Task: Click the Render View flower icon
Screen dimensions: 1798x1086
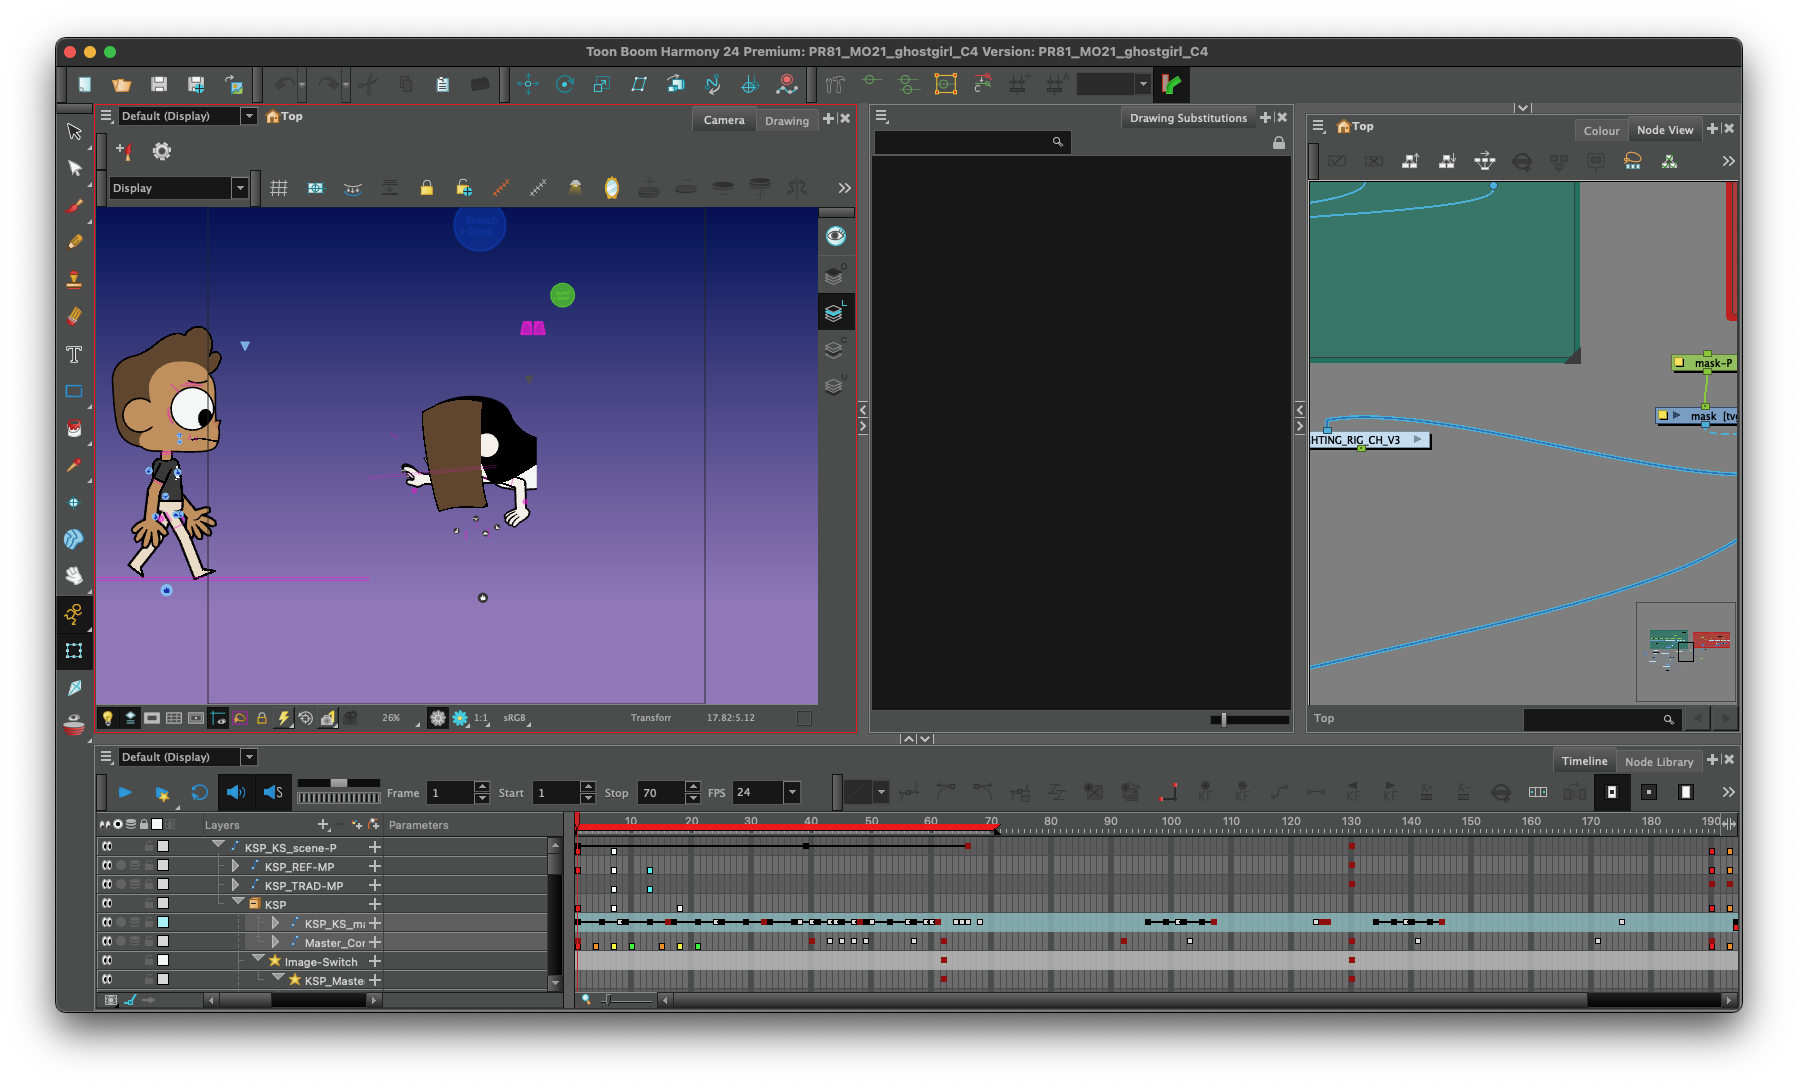Action: [x=460, y=718]
